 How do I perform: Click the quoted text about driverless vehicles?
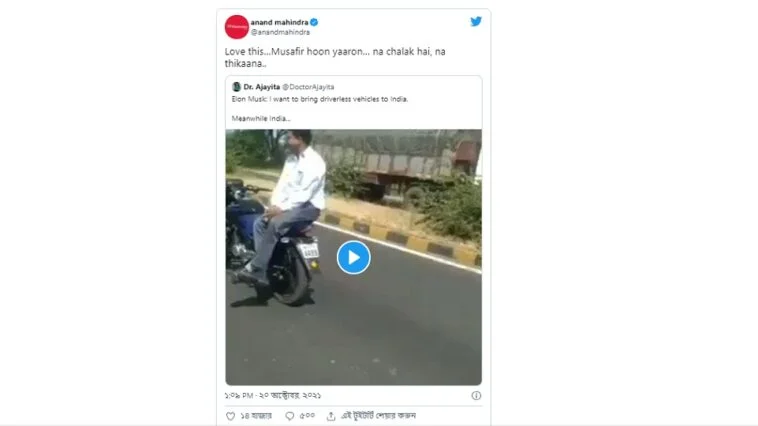pos(320,109)
